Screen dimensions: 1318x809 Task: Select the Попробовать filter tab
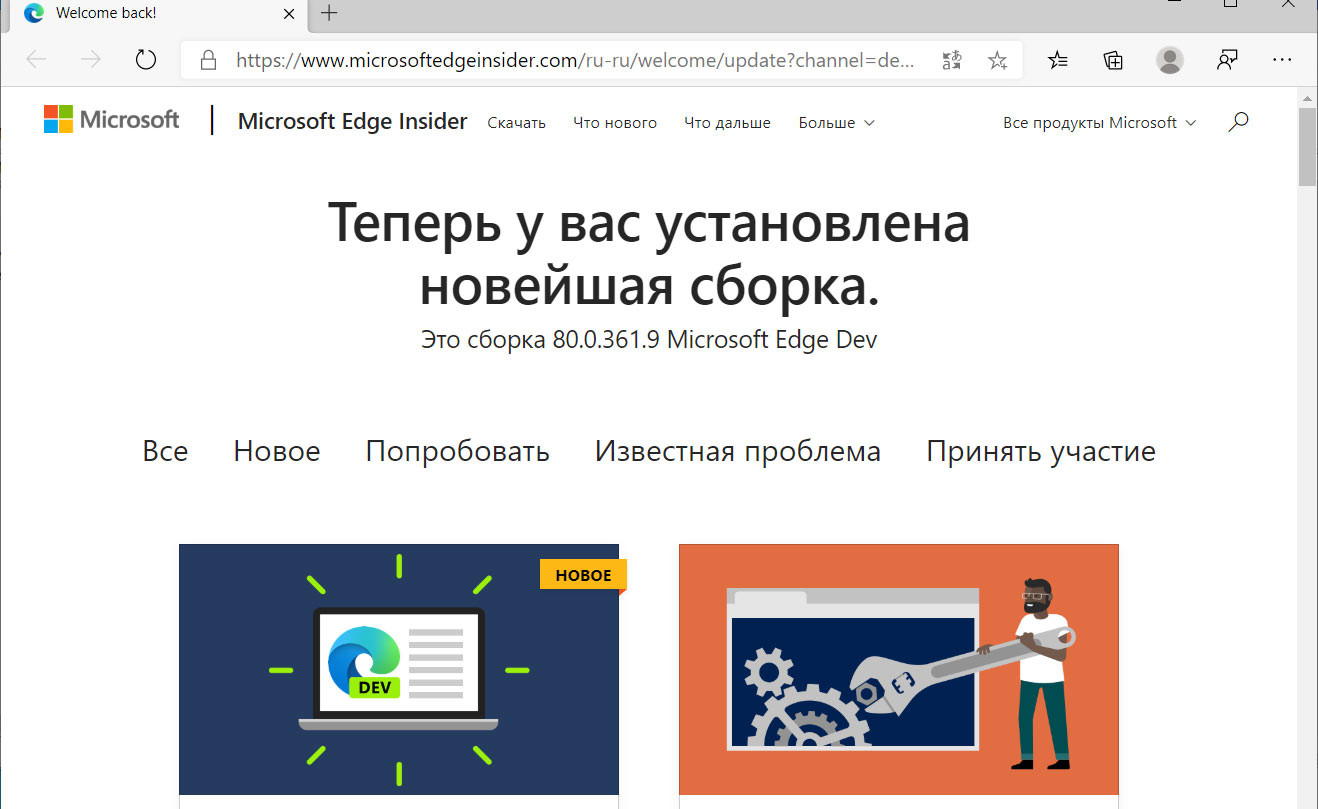(457, 451)
